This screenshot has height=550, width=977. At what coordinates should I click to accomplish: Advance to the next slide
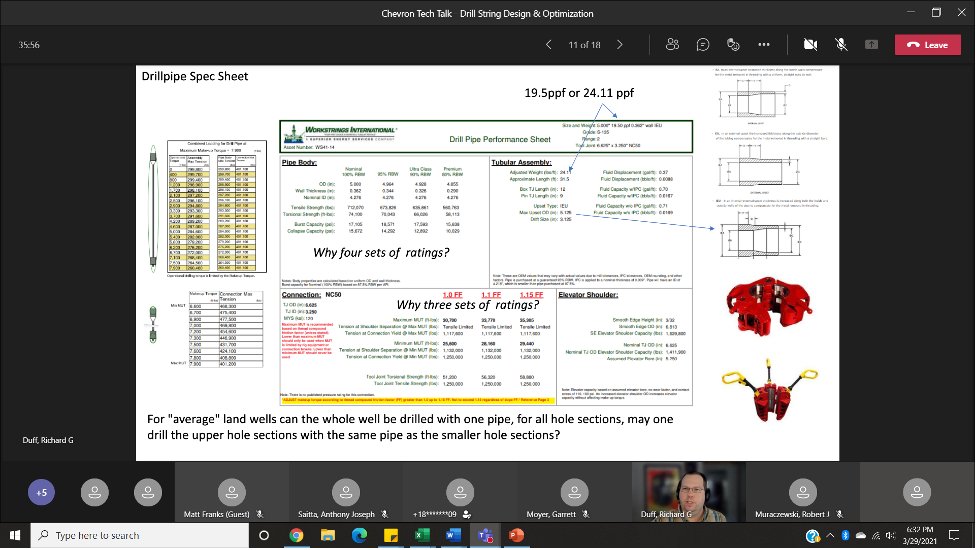coord(619,45)
